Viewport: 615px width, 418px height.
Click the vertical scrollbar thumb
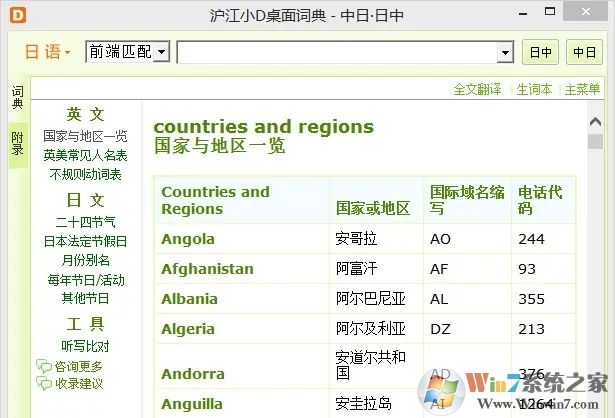595,142
